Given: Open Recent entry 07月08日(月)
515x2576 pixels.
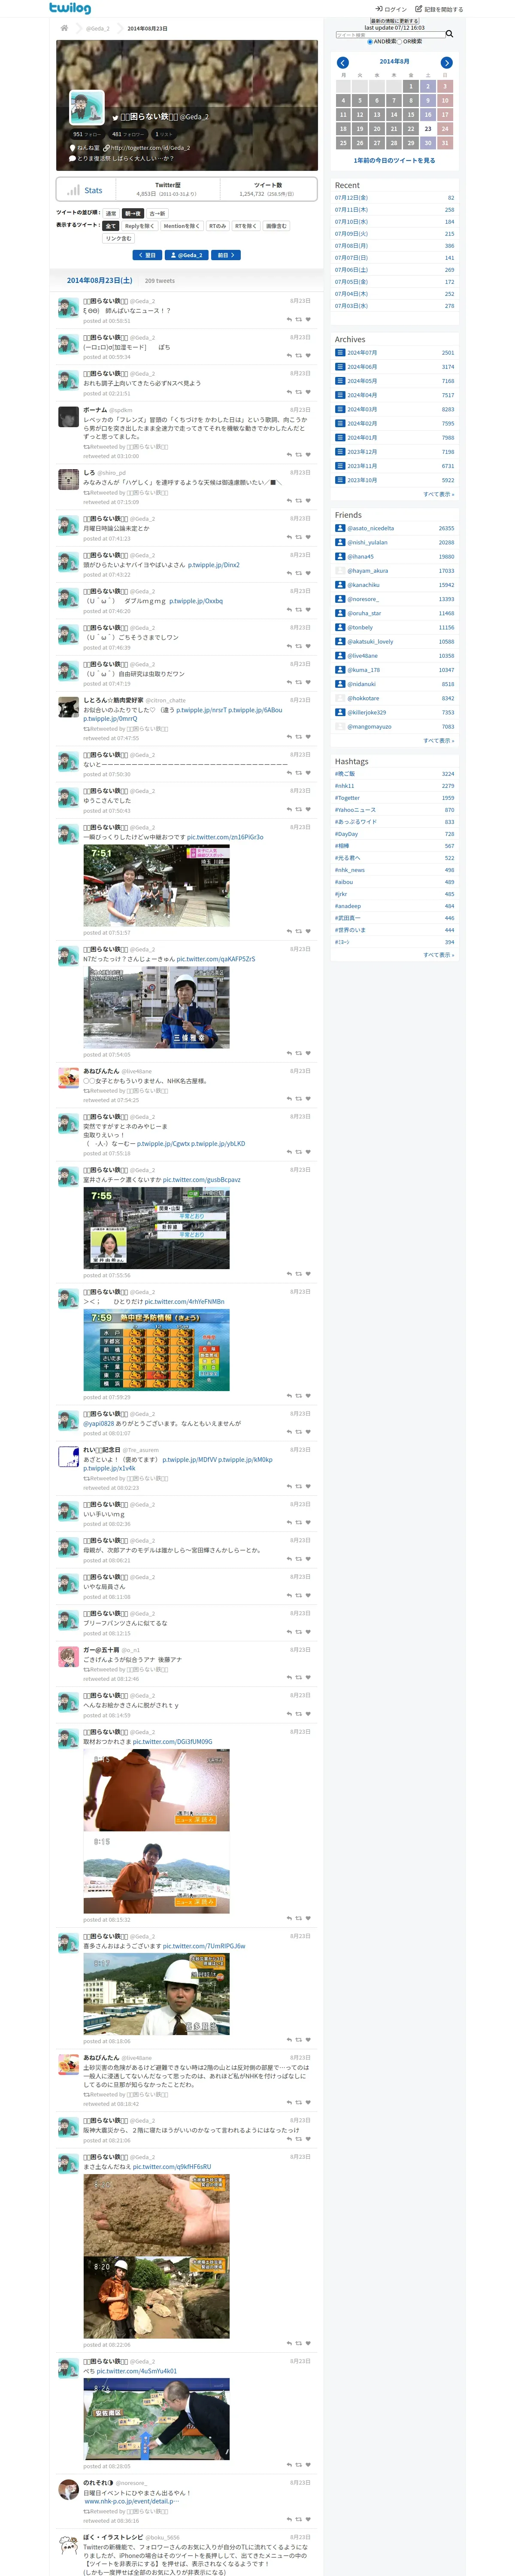Looking at the screenshot, I should point(351,246).
